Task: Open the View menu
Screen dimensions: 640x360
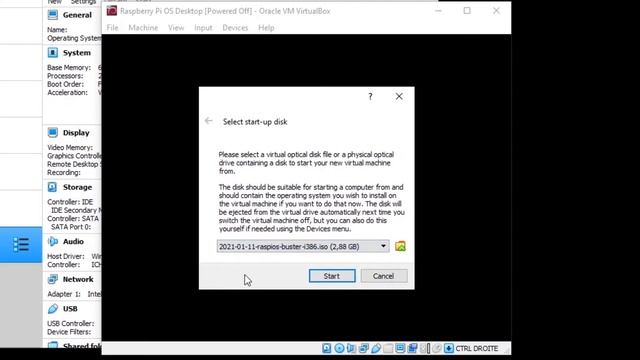Action: [x=176, y=28]
